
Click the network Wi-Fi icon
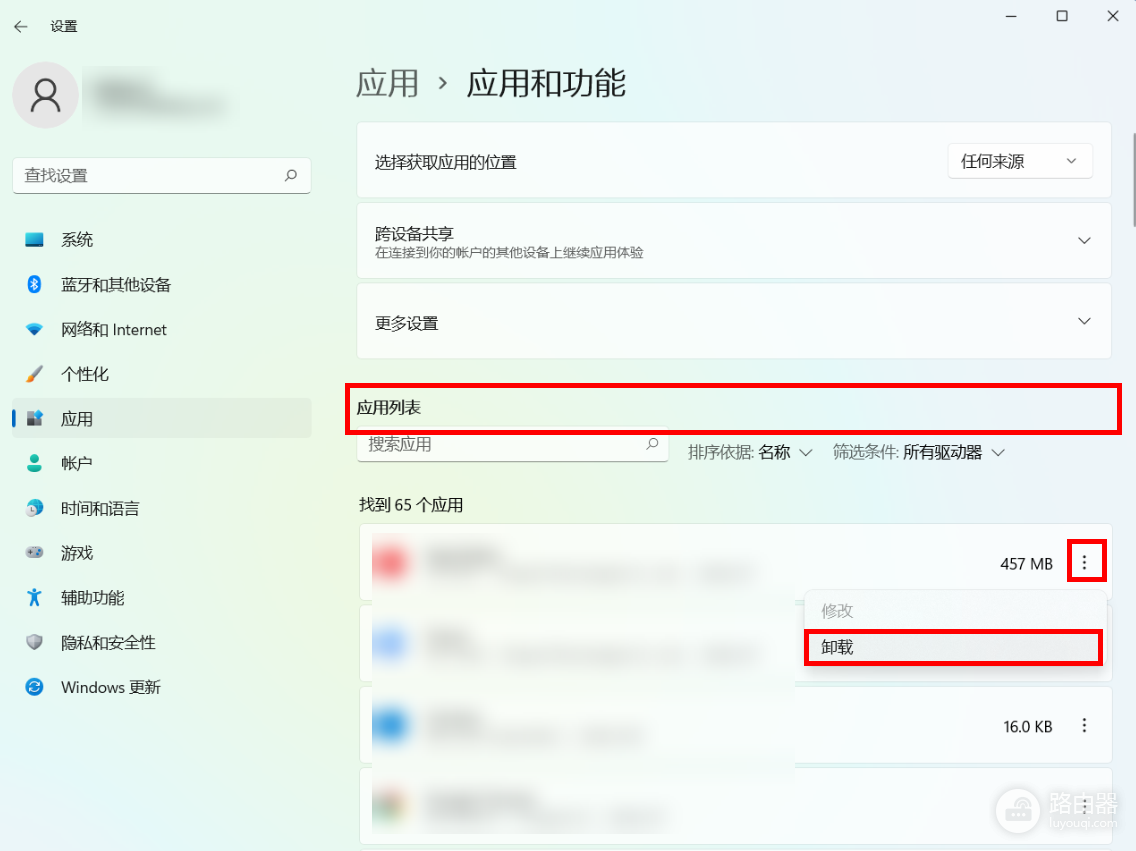[x=34, y=330]
